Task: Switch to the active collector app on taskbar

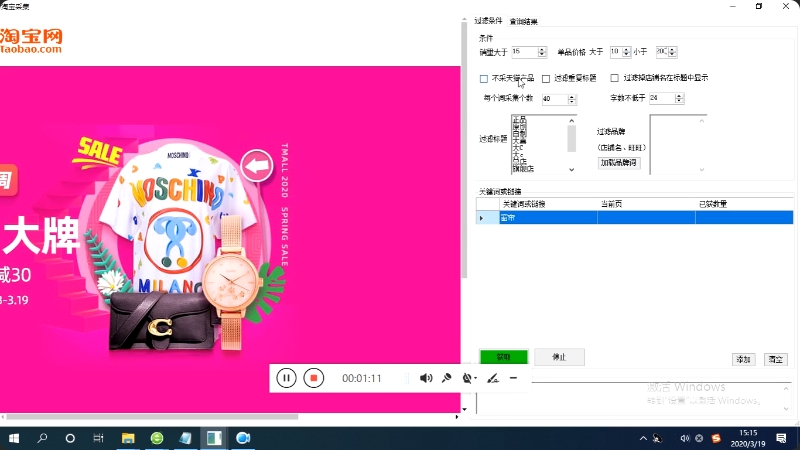Action: click(214, 438)
